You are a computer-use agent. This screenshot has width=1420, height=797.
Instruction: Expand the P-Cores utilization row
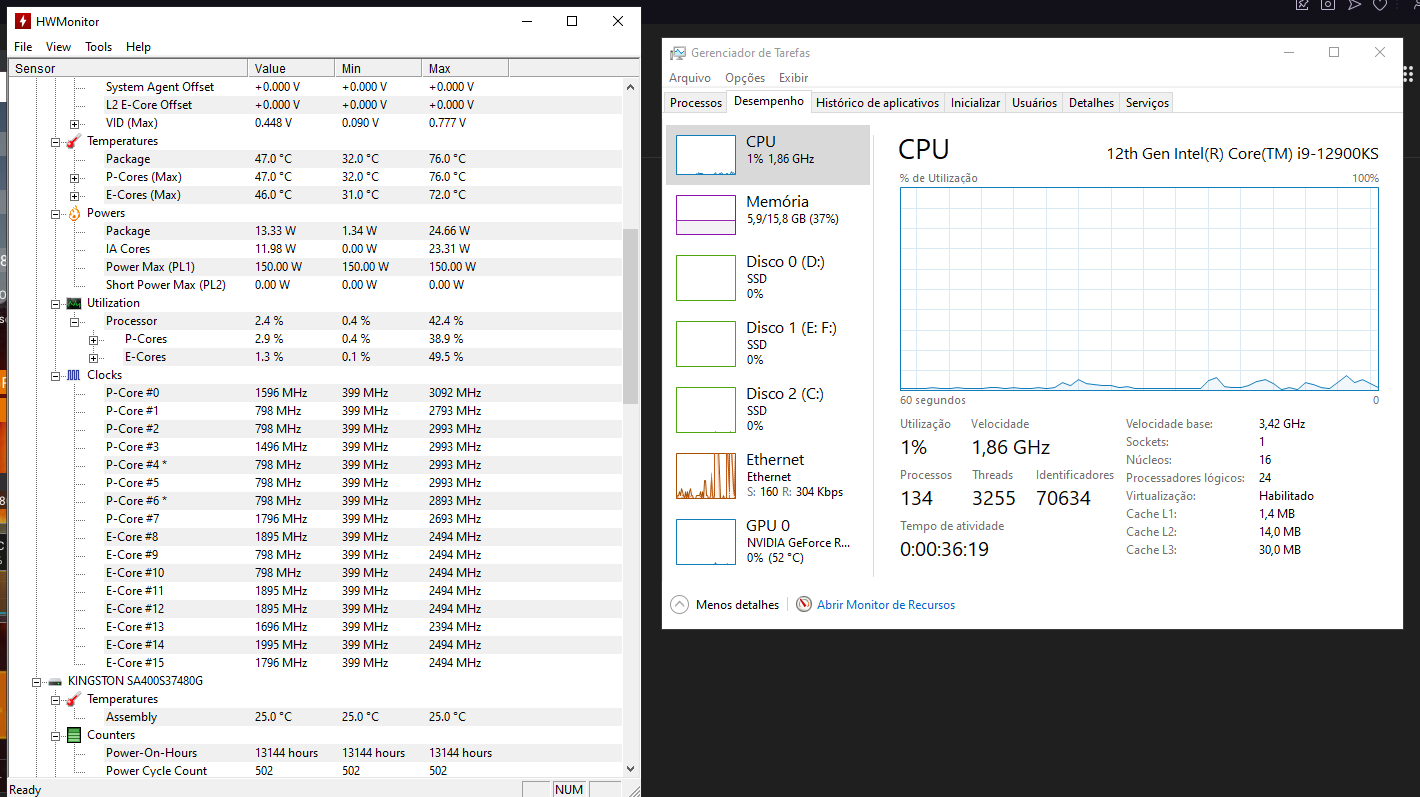[93, 339]
